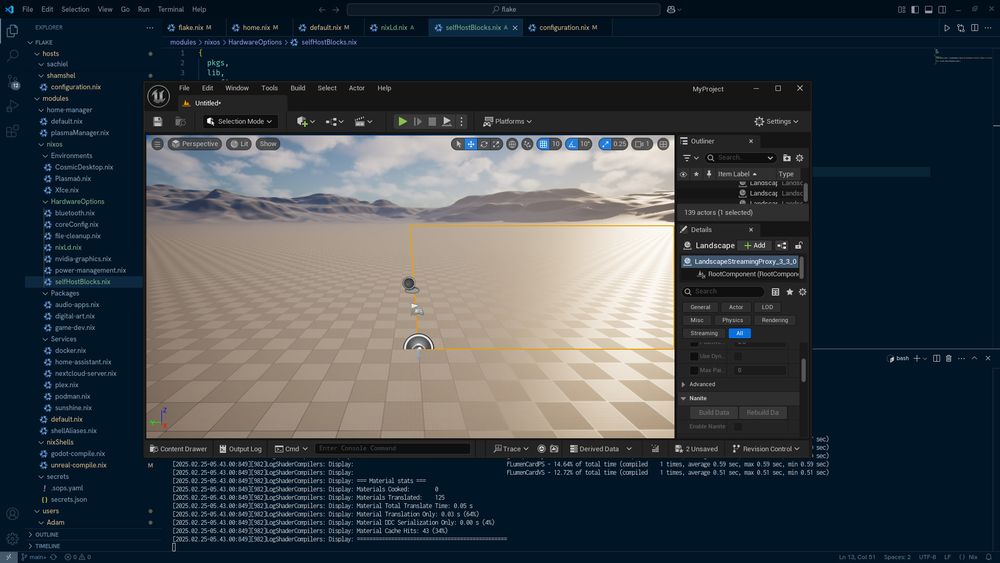Click the Content Drawer button
1000x563 pixels.
pyautogui.click(x=178, y=449)
